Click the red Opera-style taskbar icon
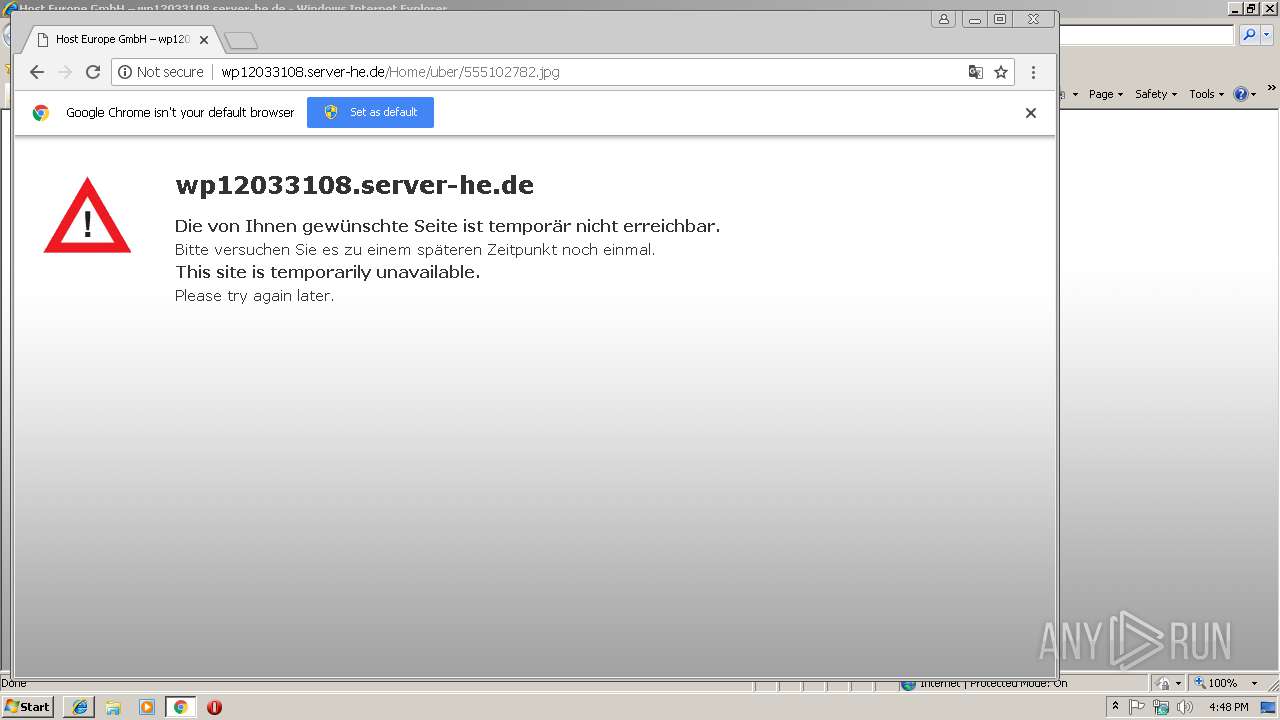 tap(214, 707)
